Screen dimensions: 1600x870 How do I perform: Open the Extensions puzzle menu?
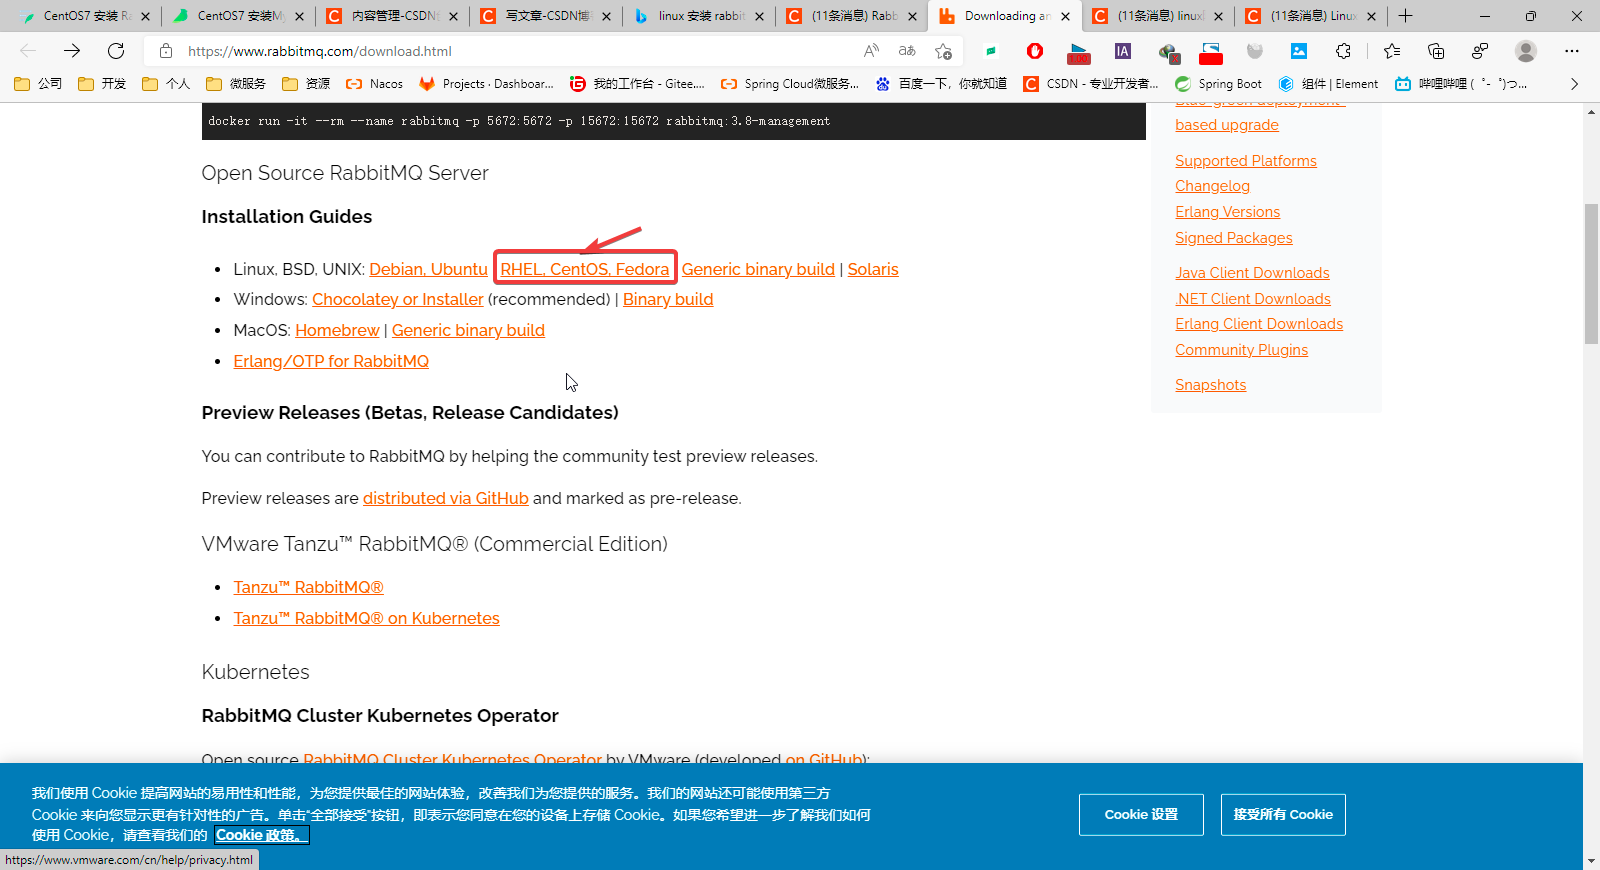[1343, 51]
